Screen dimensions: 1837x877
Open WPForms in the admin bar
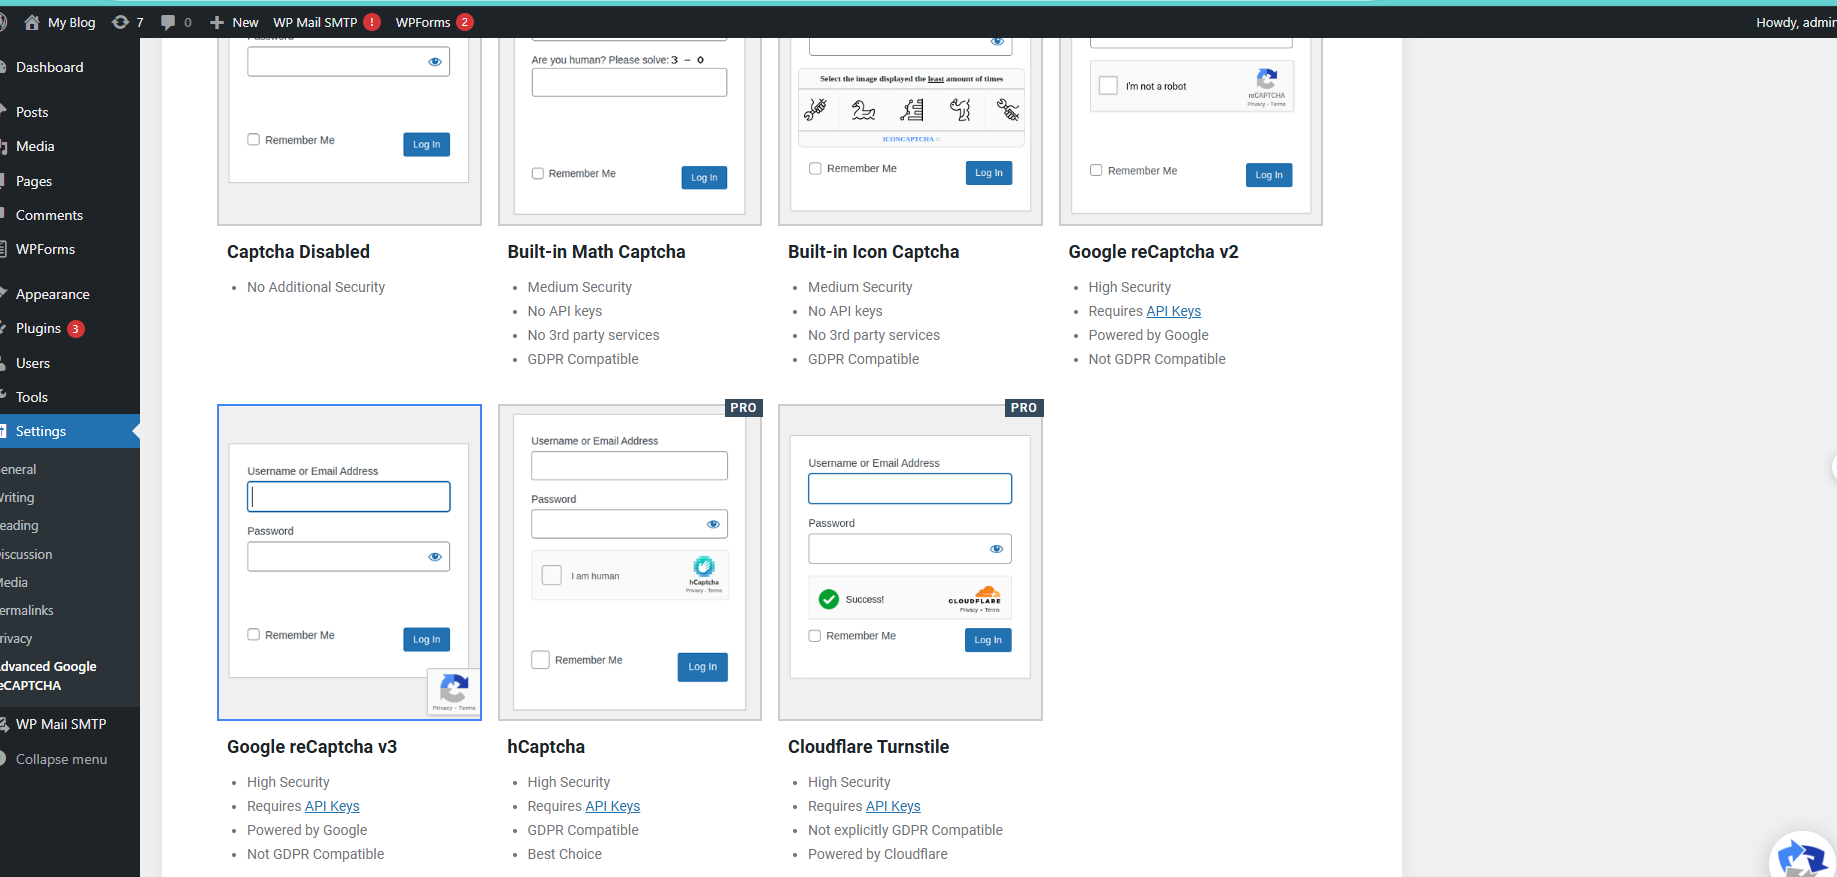coord(434,22)
